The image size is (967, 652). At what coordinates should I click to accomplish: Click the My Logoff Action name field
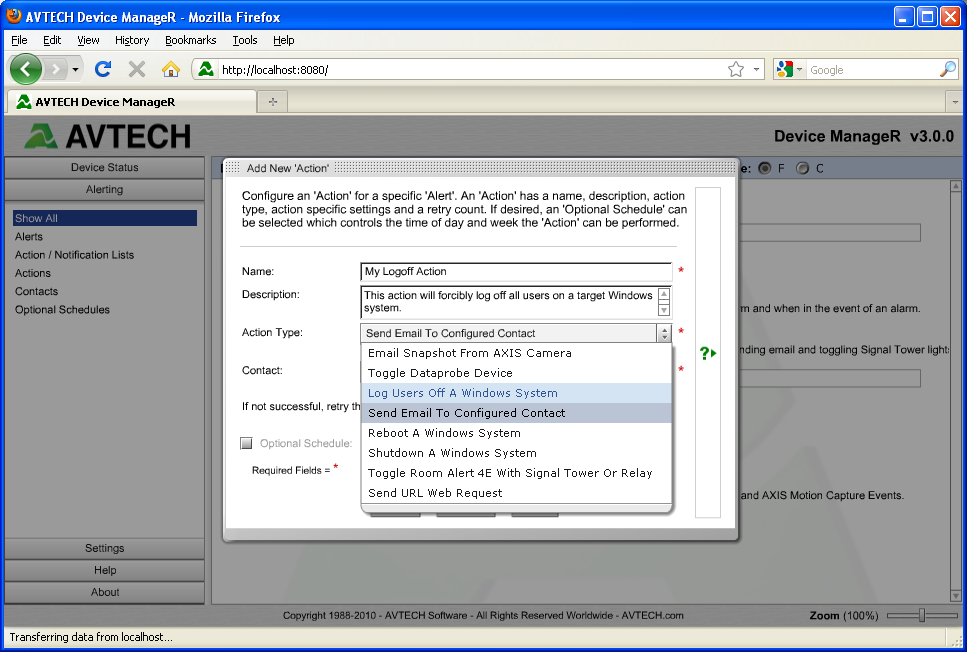click(x=515, y=270)
